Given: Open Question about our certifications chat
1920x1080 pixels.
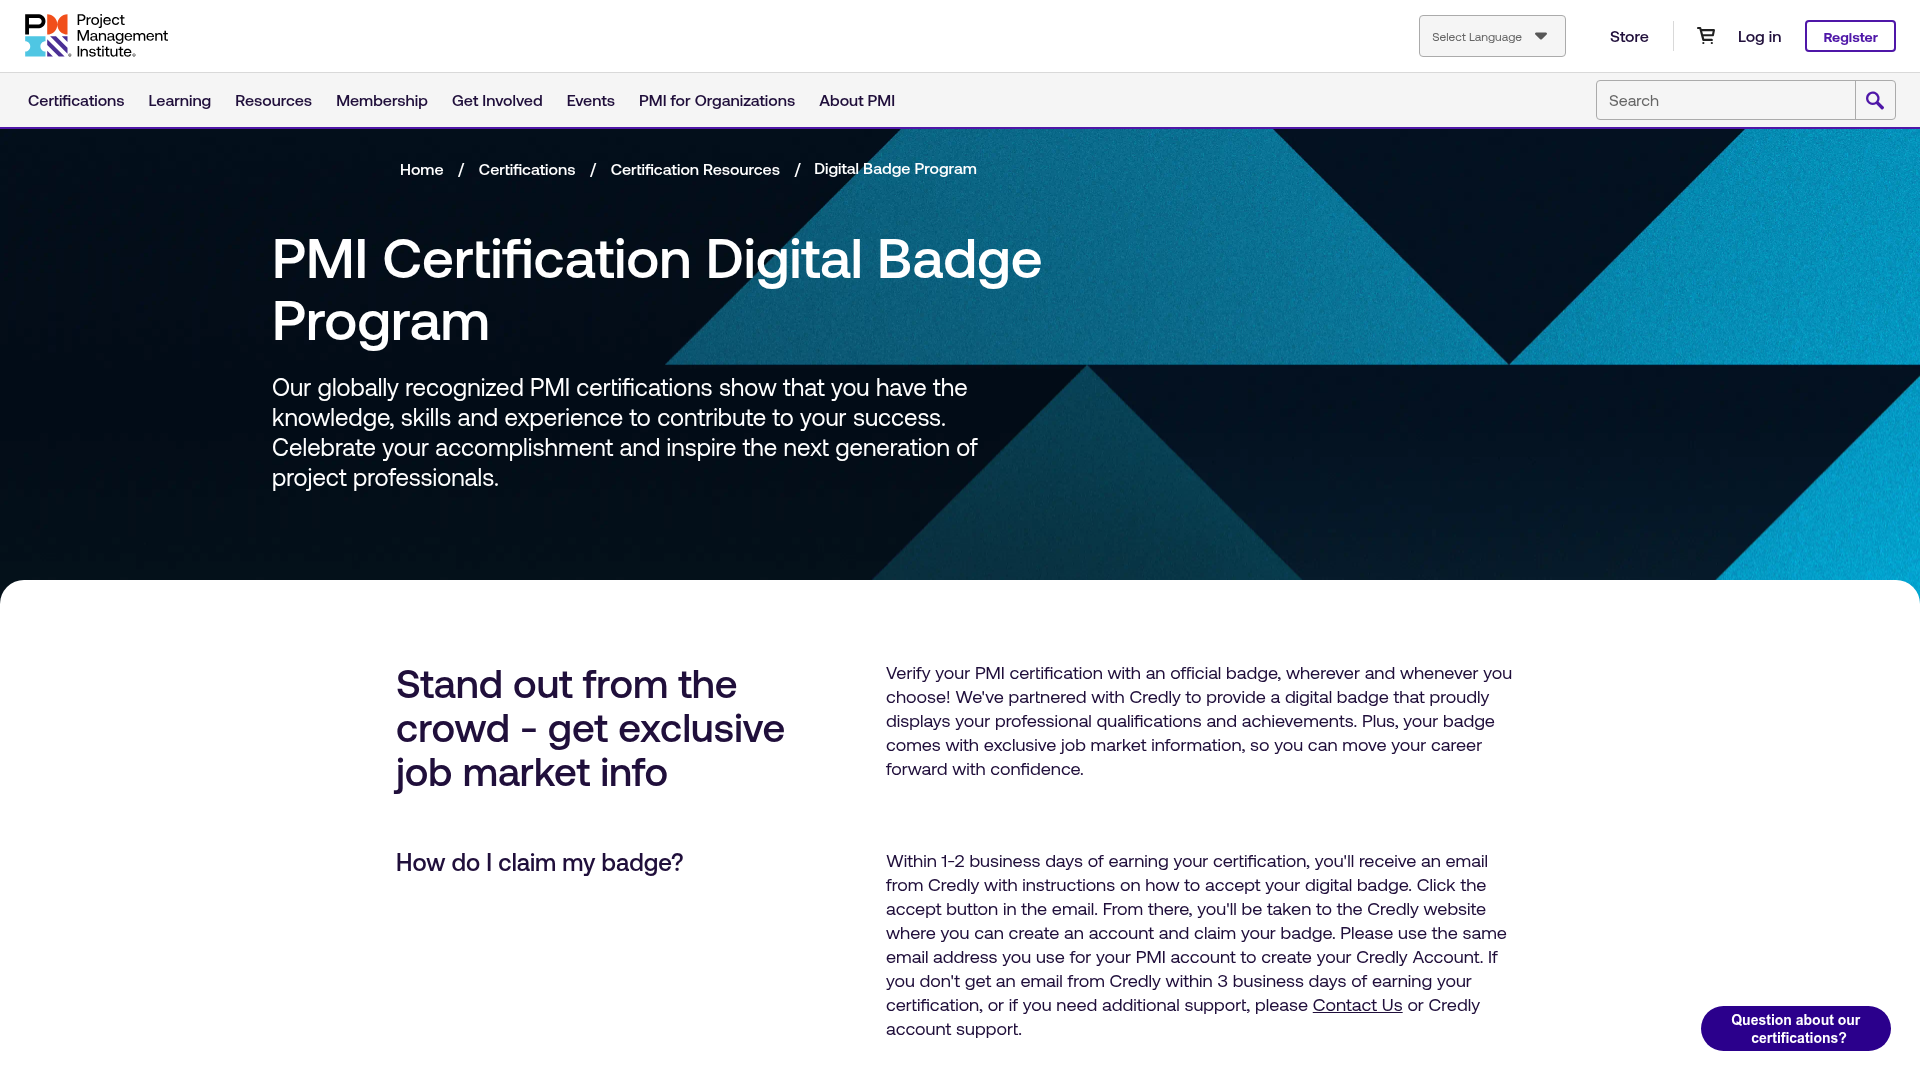Looking at the screenshot, I should pyautogui.click(x=1796, y=1028).
